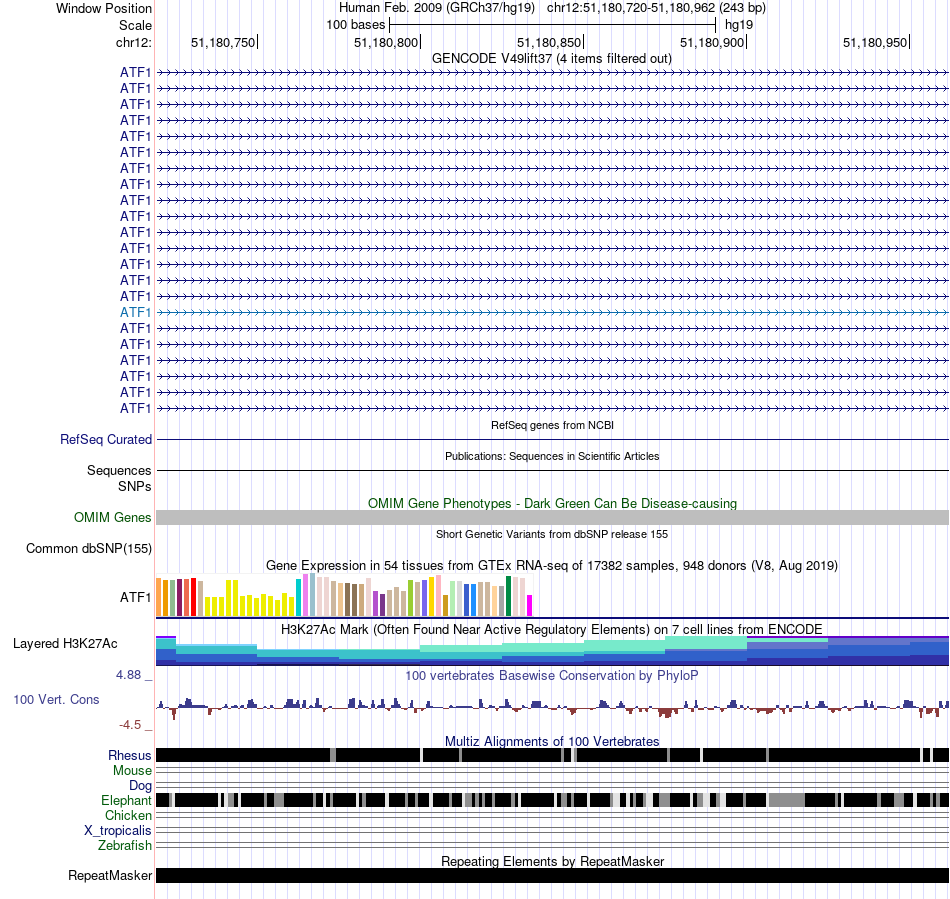Click the gray OMIM Genes bar
Screen dimensions: 950x899
[552, 517]
